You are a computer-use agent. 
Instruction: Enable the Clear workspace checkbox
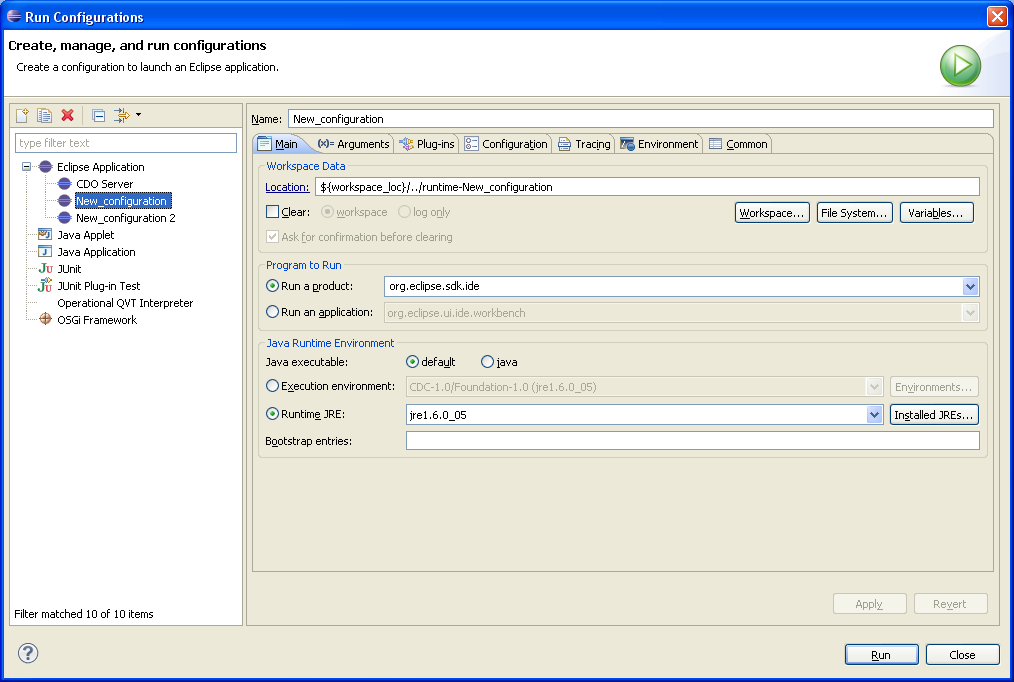click(x=272, y=211)
